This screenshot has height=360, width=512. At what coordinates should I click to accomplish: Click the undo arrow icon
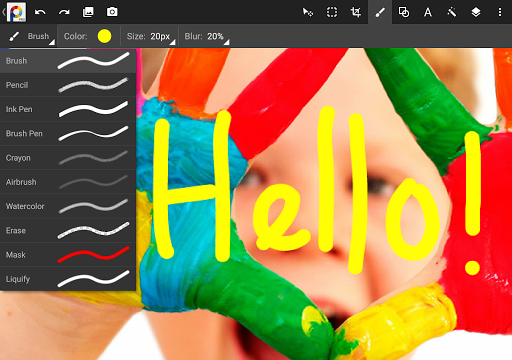[40, 12]
